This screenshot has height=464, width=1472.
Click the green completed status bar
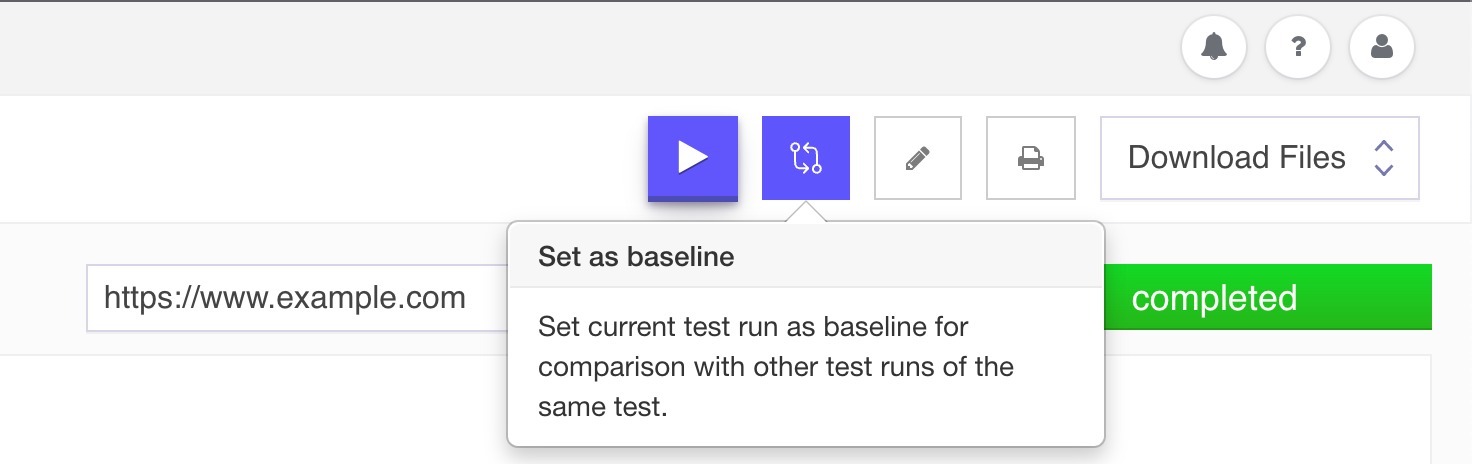click(1268, 297)
